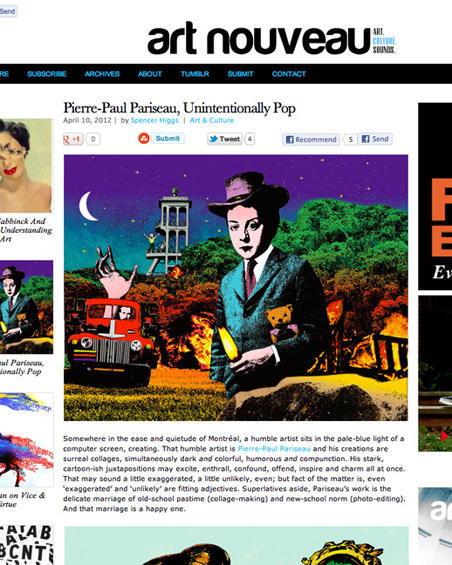Submit the article to StumbleUpon
Screen dimensions: 452x565
pos(168,138)
